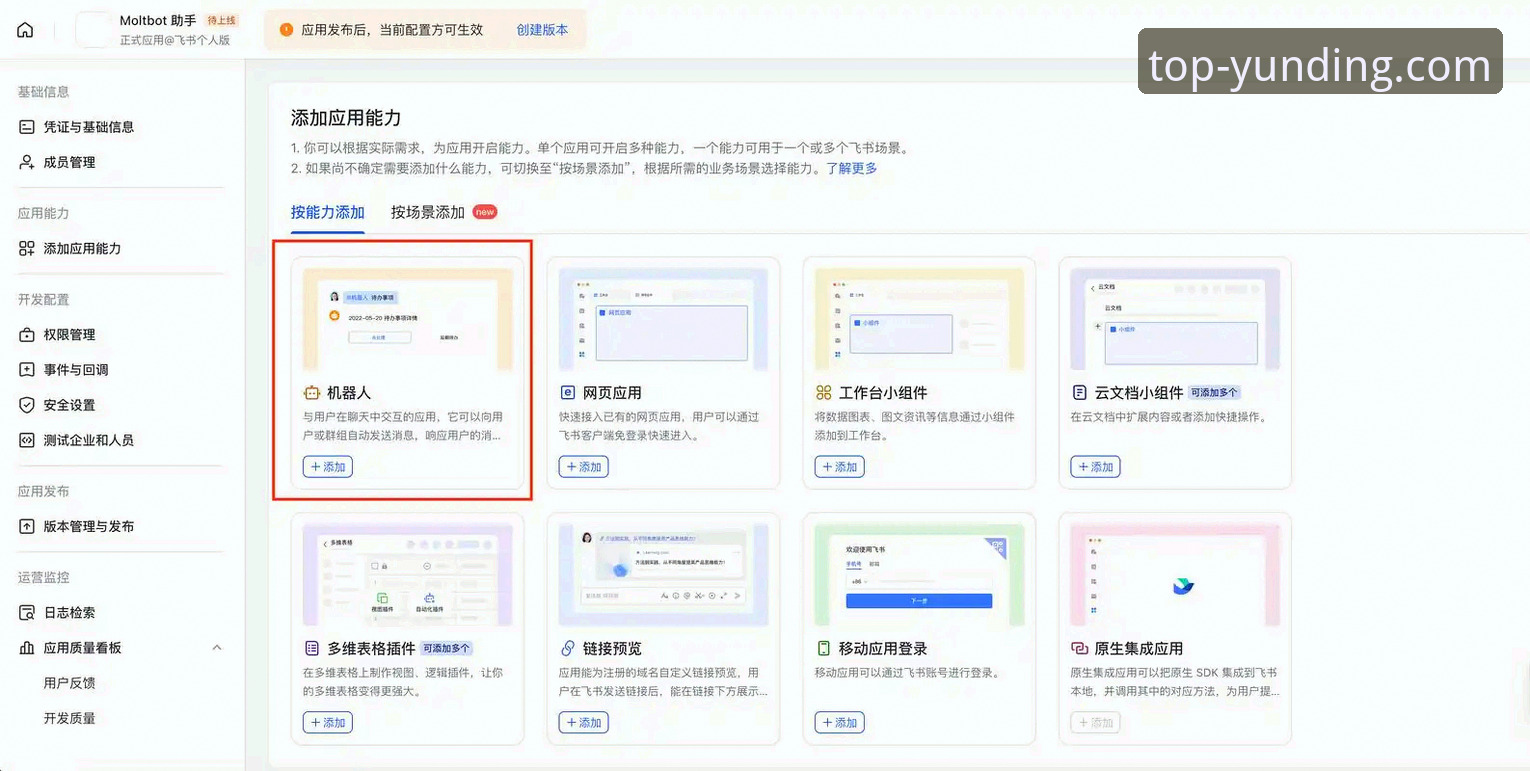Add the 工作台小组件 capability

840,467
